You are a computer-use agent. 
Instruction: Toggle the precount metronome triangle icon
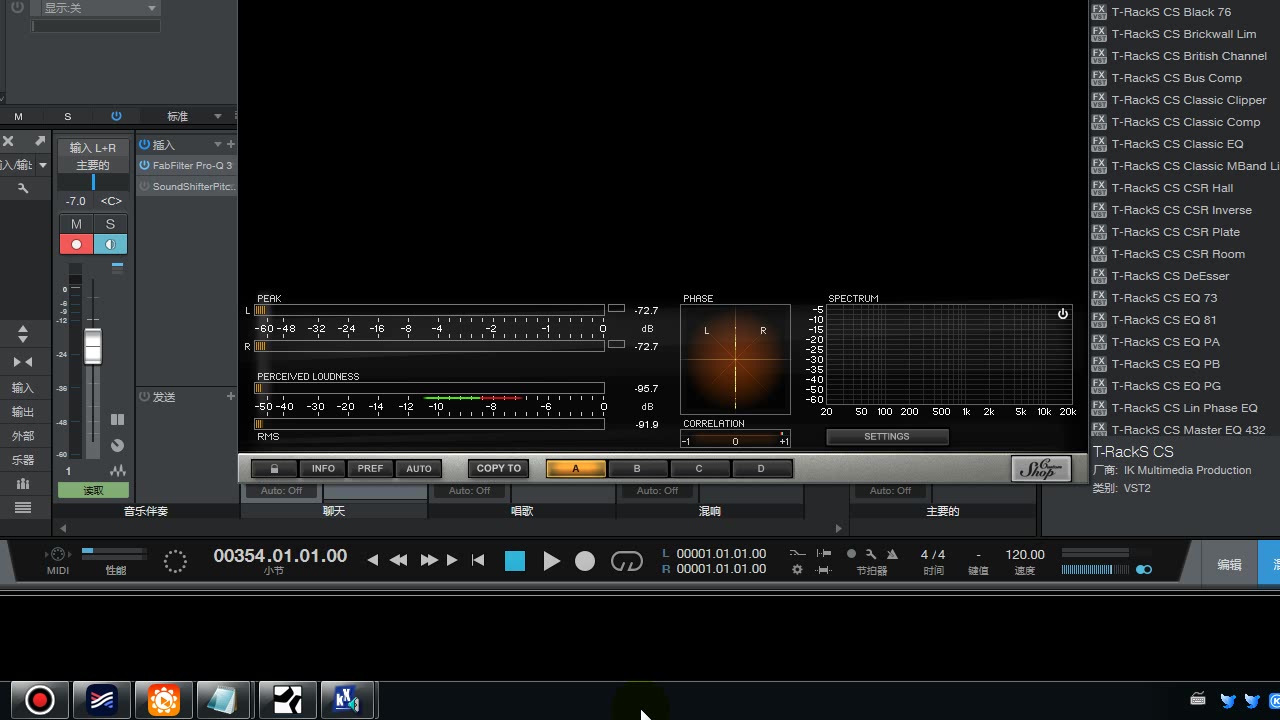(892, 554)
